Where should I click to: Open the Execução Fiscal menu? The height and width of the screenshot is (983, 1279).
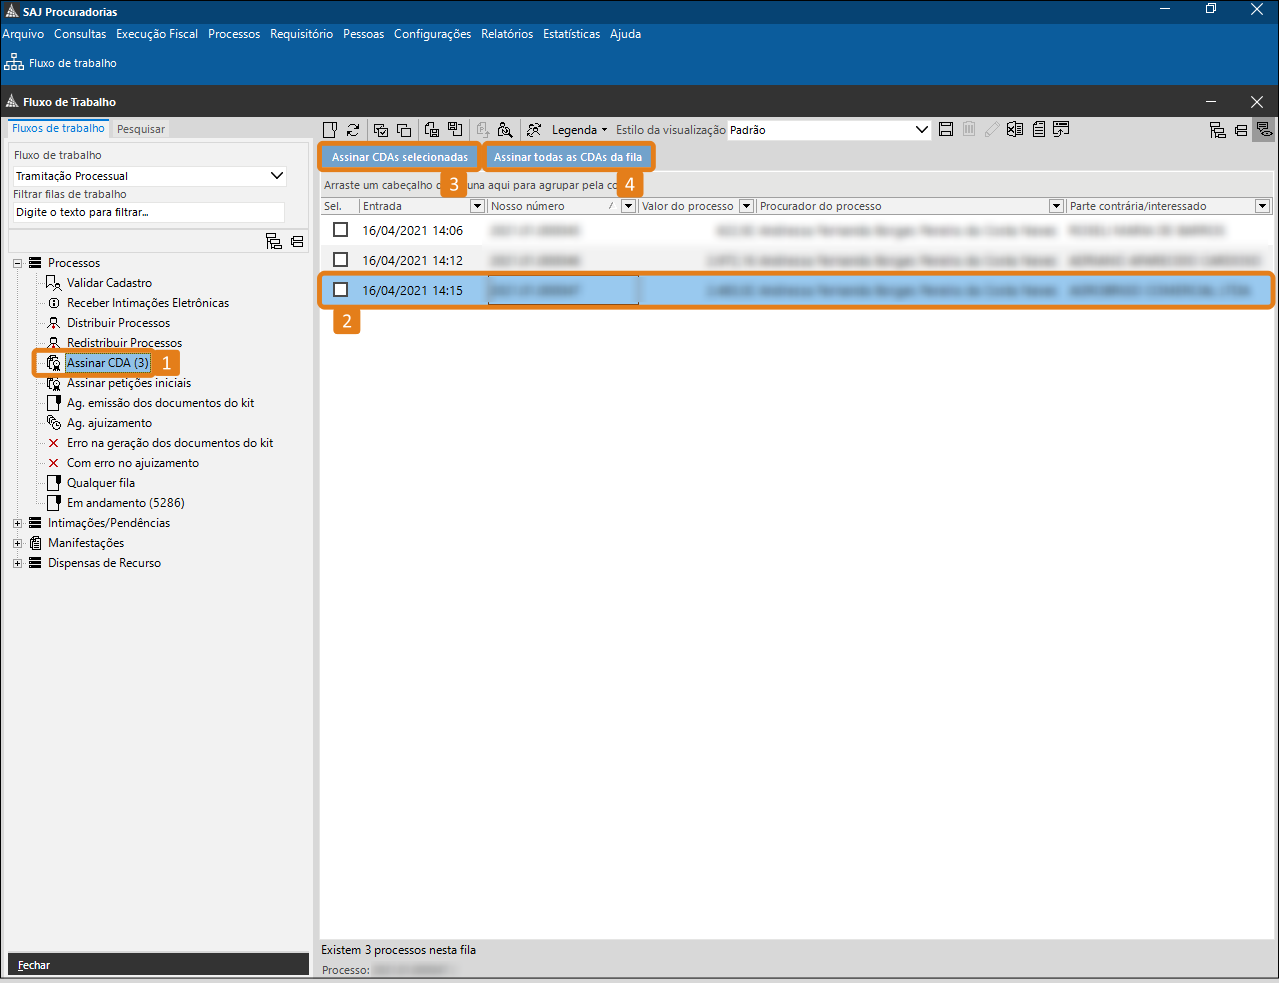click(157, 34)
